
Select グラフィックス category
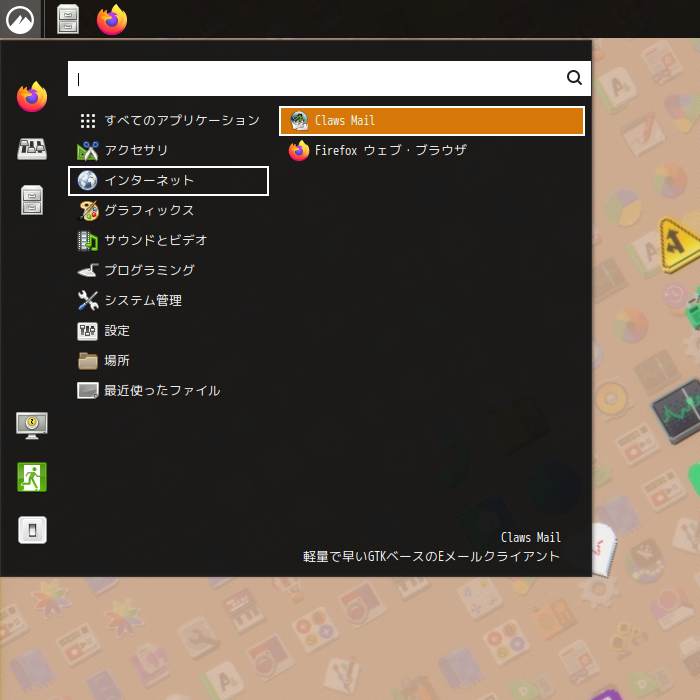coord(168,211)
